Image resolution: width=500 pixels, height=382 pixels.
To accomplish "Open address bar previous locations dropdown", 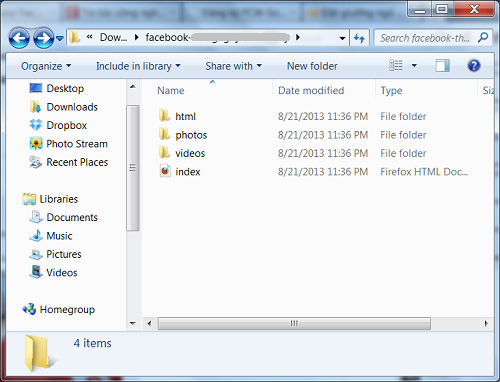I will [x=342, y=38].
